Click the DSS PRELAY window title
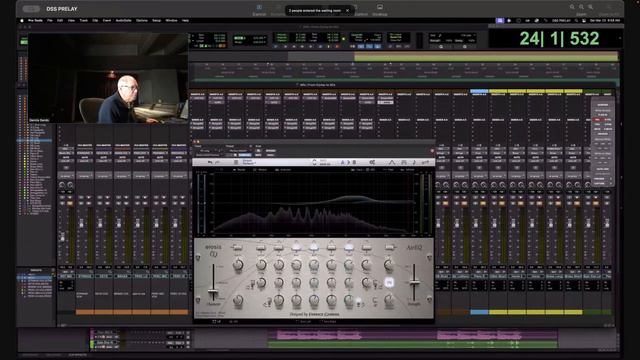Image resolution: width=640 pixels, height=360 pixels. point(62,9)
